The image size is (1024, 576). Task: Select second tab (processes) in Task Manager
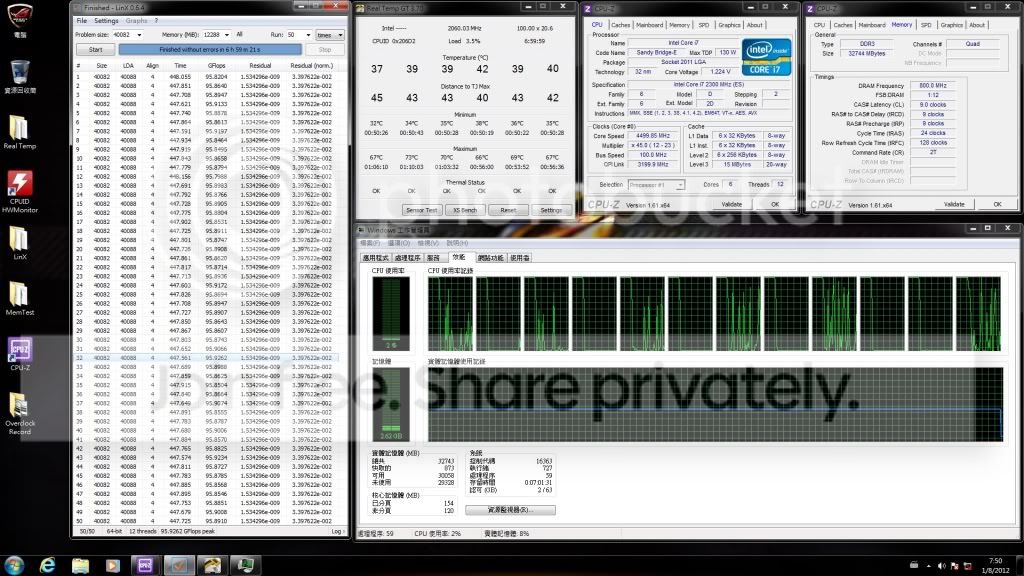click(408, 258)
